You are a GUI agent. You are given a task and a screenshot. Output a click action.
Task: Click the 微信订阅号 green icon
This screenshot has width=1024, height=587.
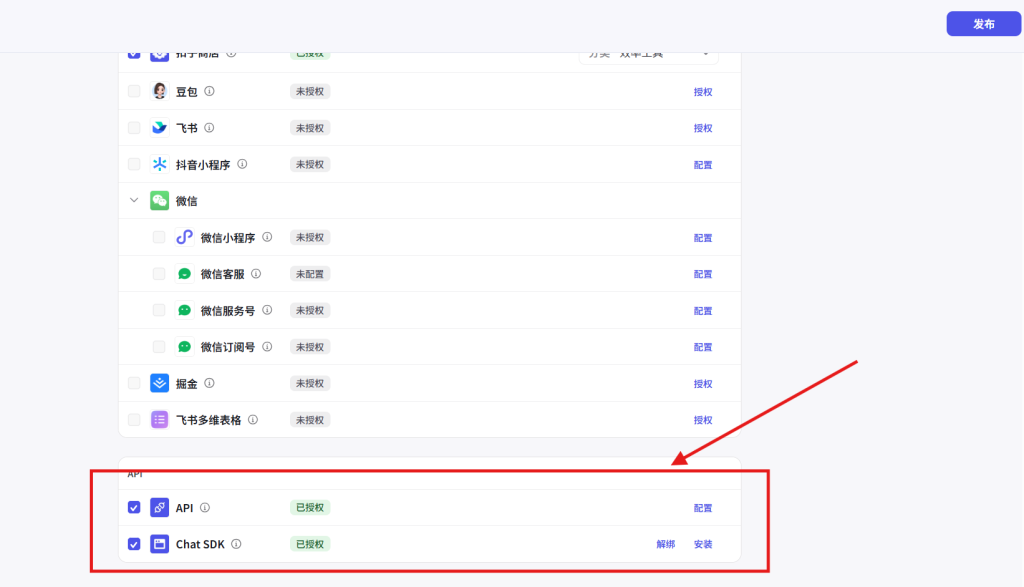point(184,347)
